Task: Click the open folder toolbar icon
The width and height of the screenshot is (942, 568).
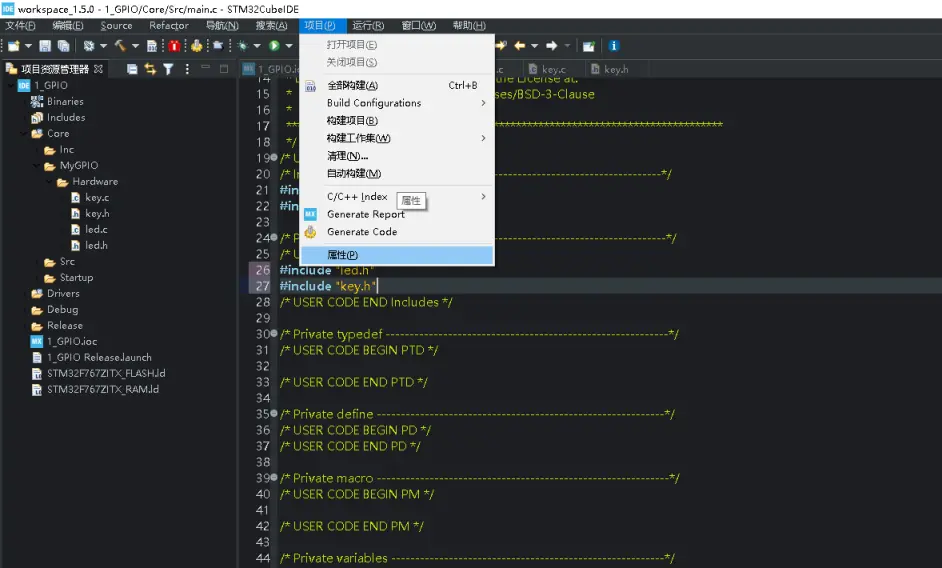Action: (x=219, y=46)
